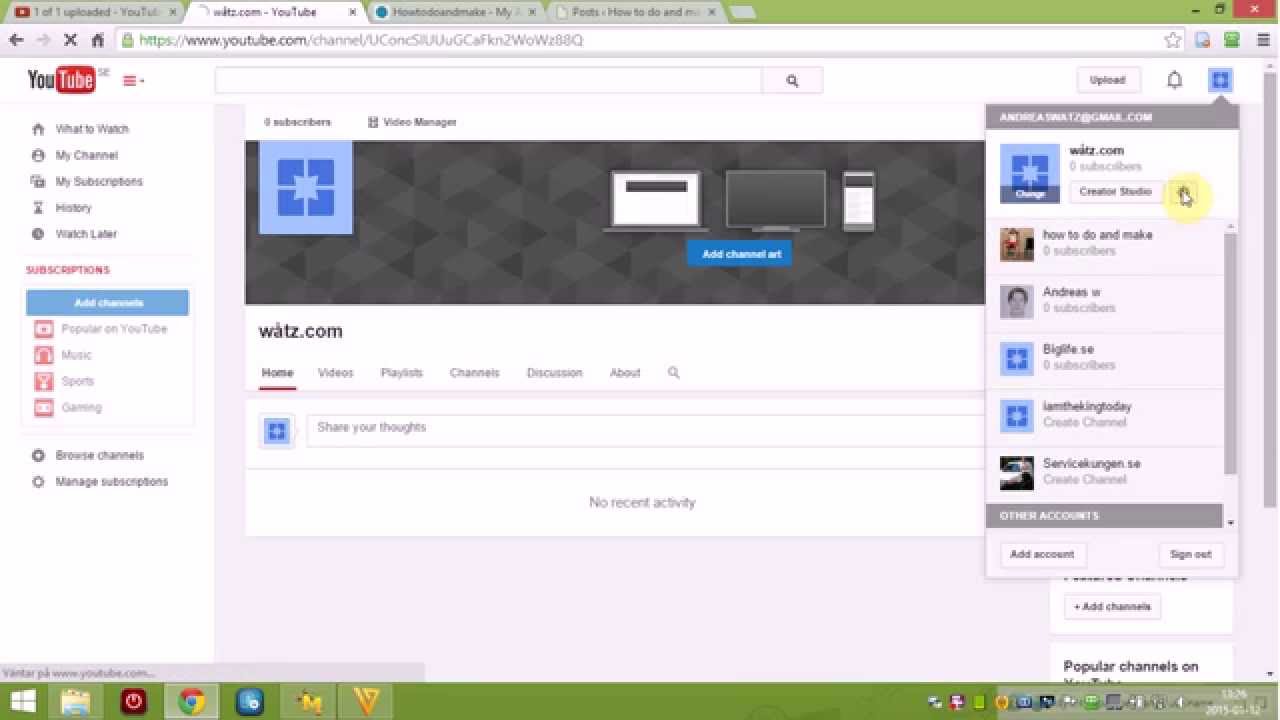This screenshot has height=720, width=1280.
Task: Open YouTube settings gear in account menu
Action: [x=1183, y=192]
